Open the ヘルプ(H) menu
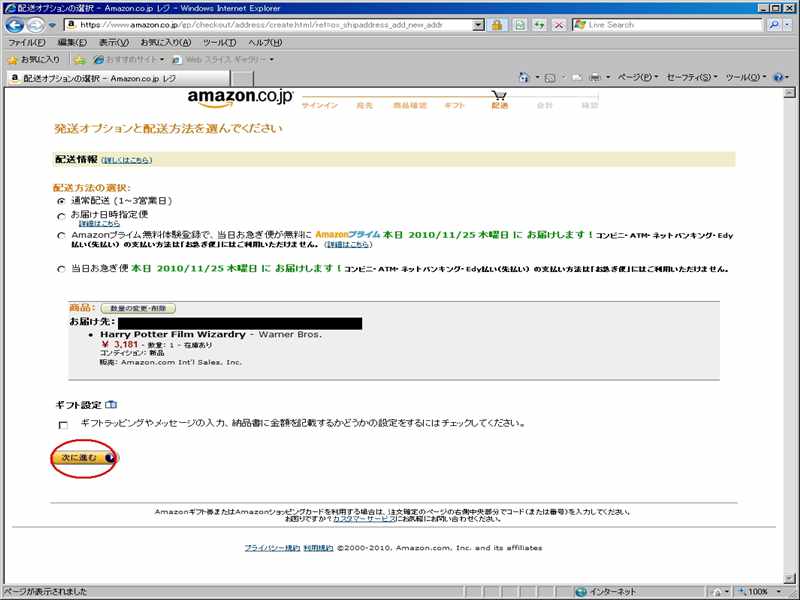The width and height of the screenshot is (800, 600). click(x=265, y=43)
